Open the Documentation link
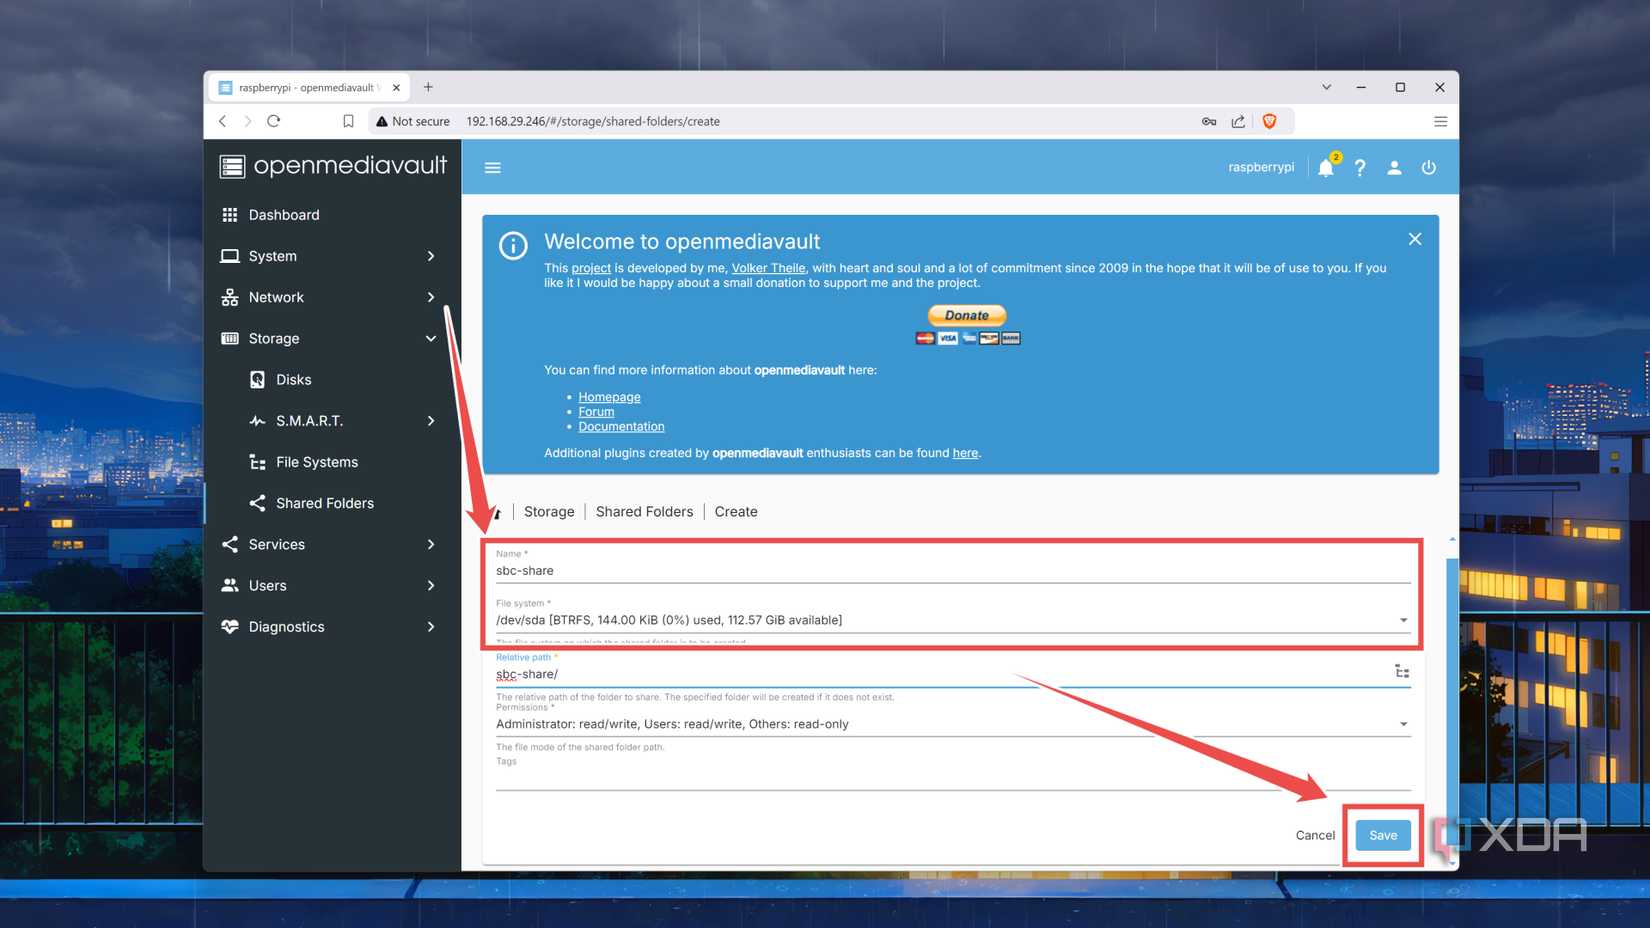Image resolution: width=1650 pixels, height=928 pixels. (621, 426)
